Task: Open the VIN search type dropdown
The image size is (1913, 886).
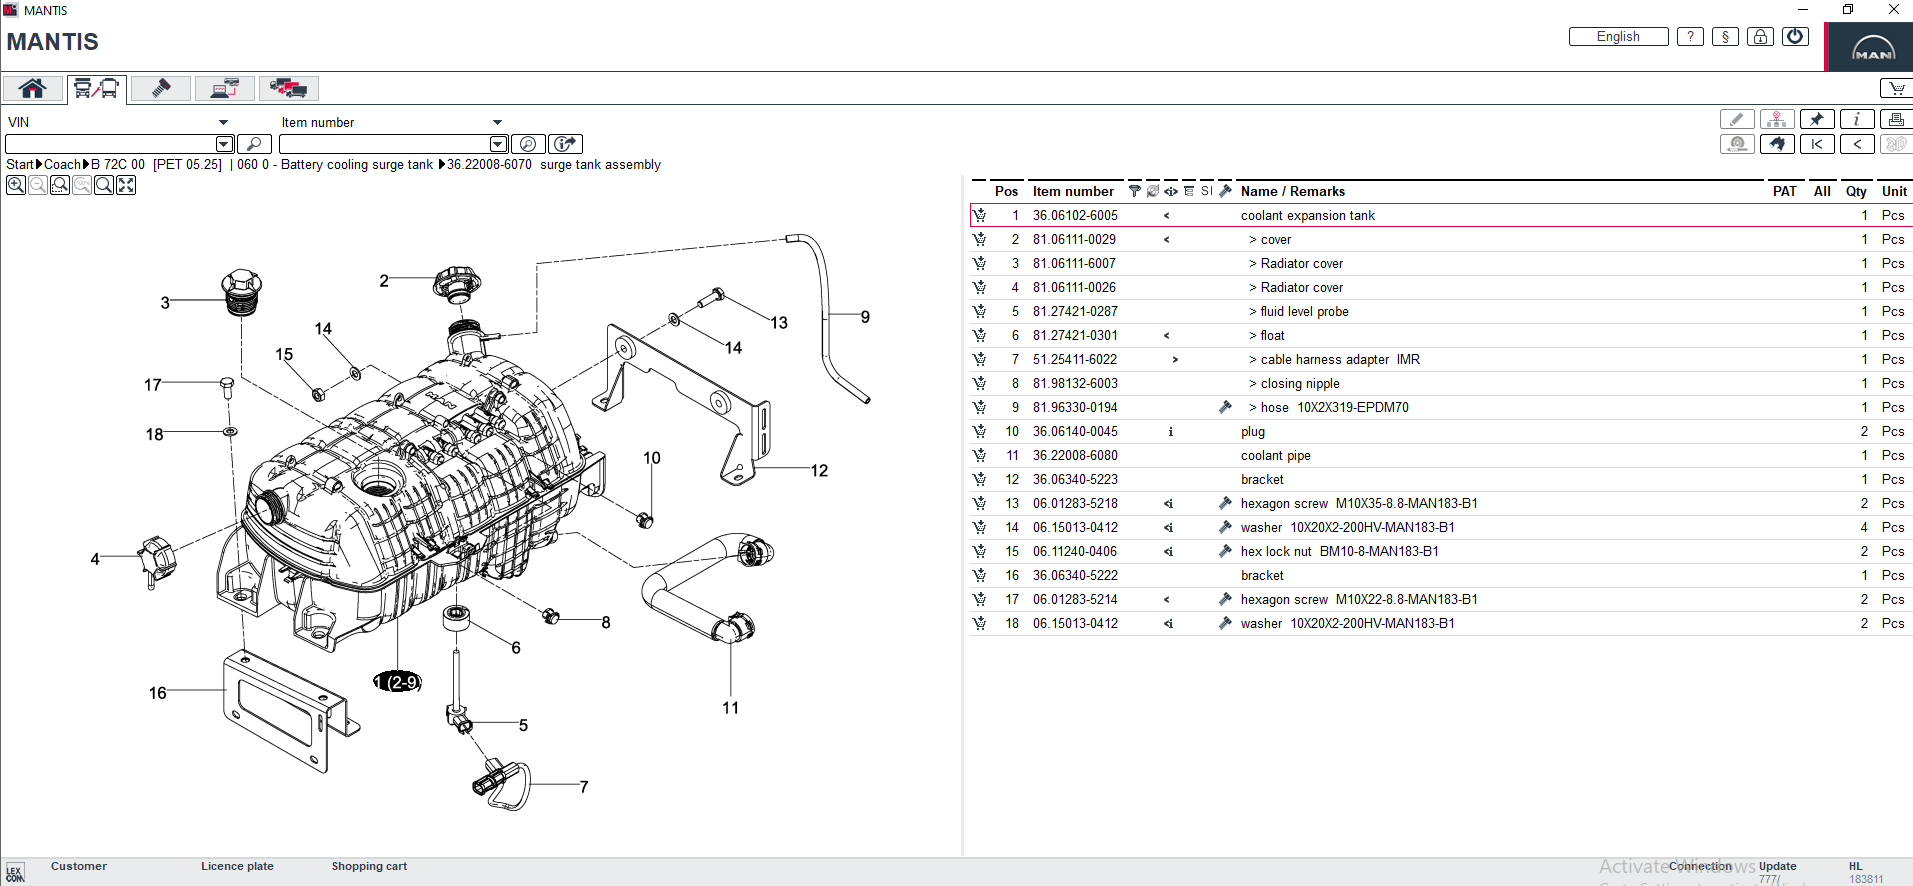Action: (x=223, y=122)
